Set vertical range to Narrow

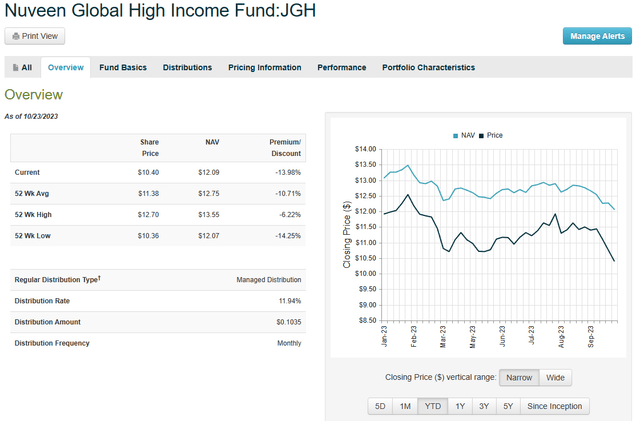(x=519, y=378)
